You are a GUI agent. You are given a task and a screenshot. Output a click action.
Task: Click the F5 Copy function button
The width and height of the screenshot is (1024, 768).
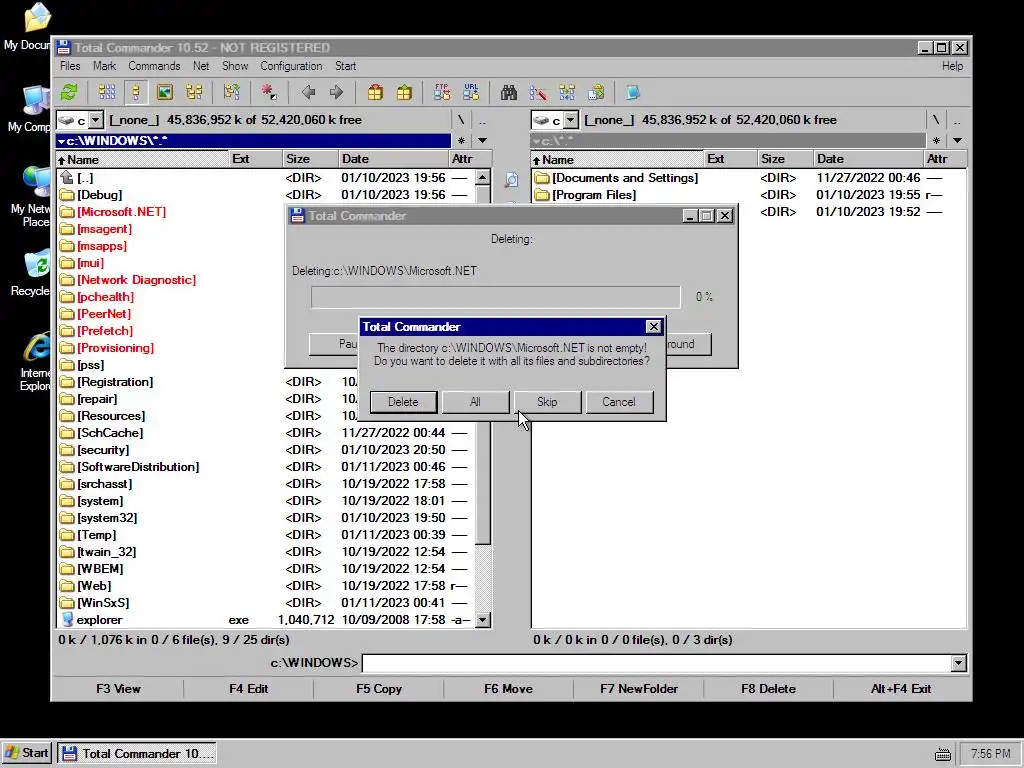click(379, 688)
